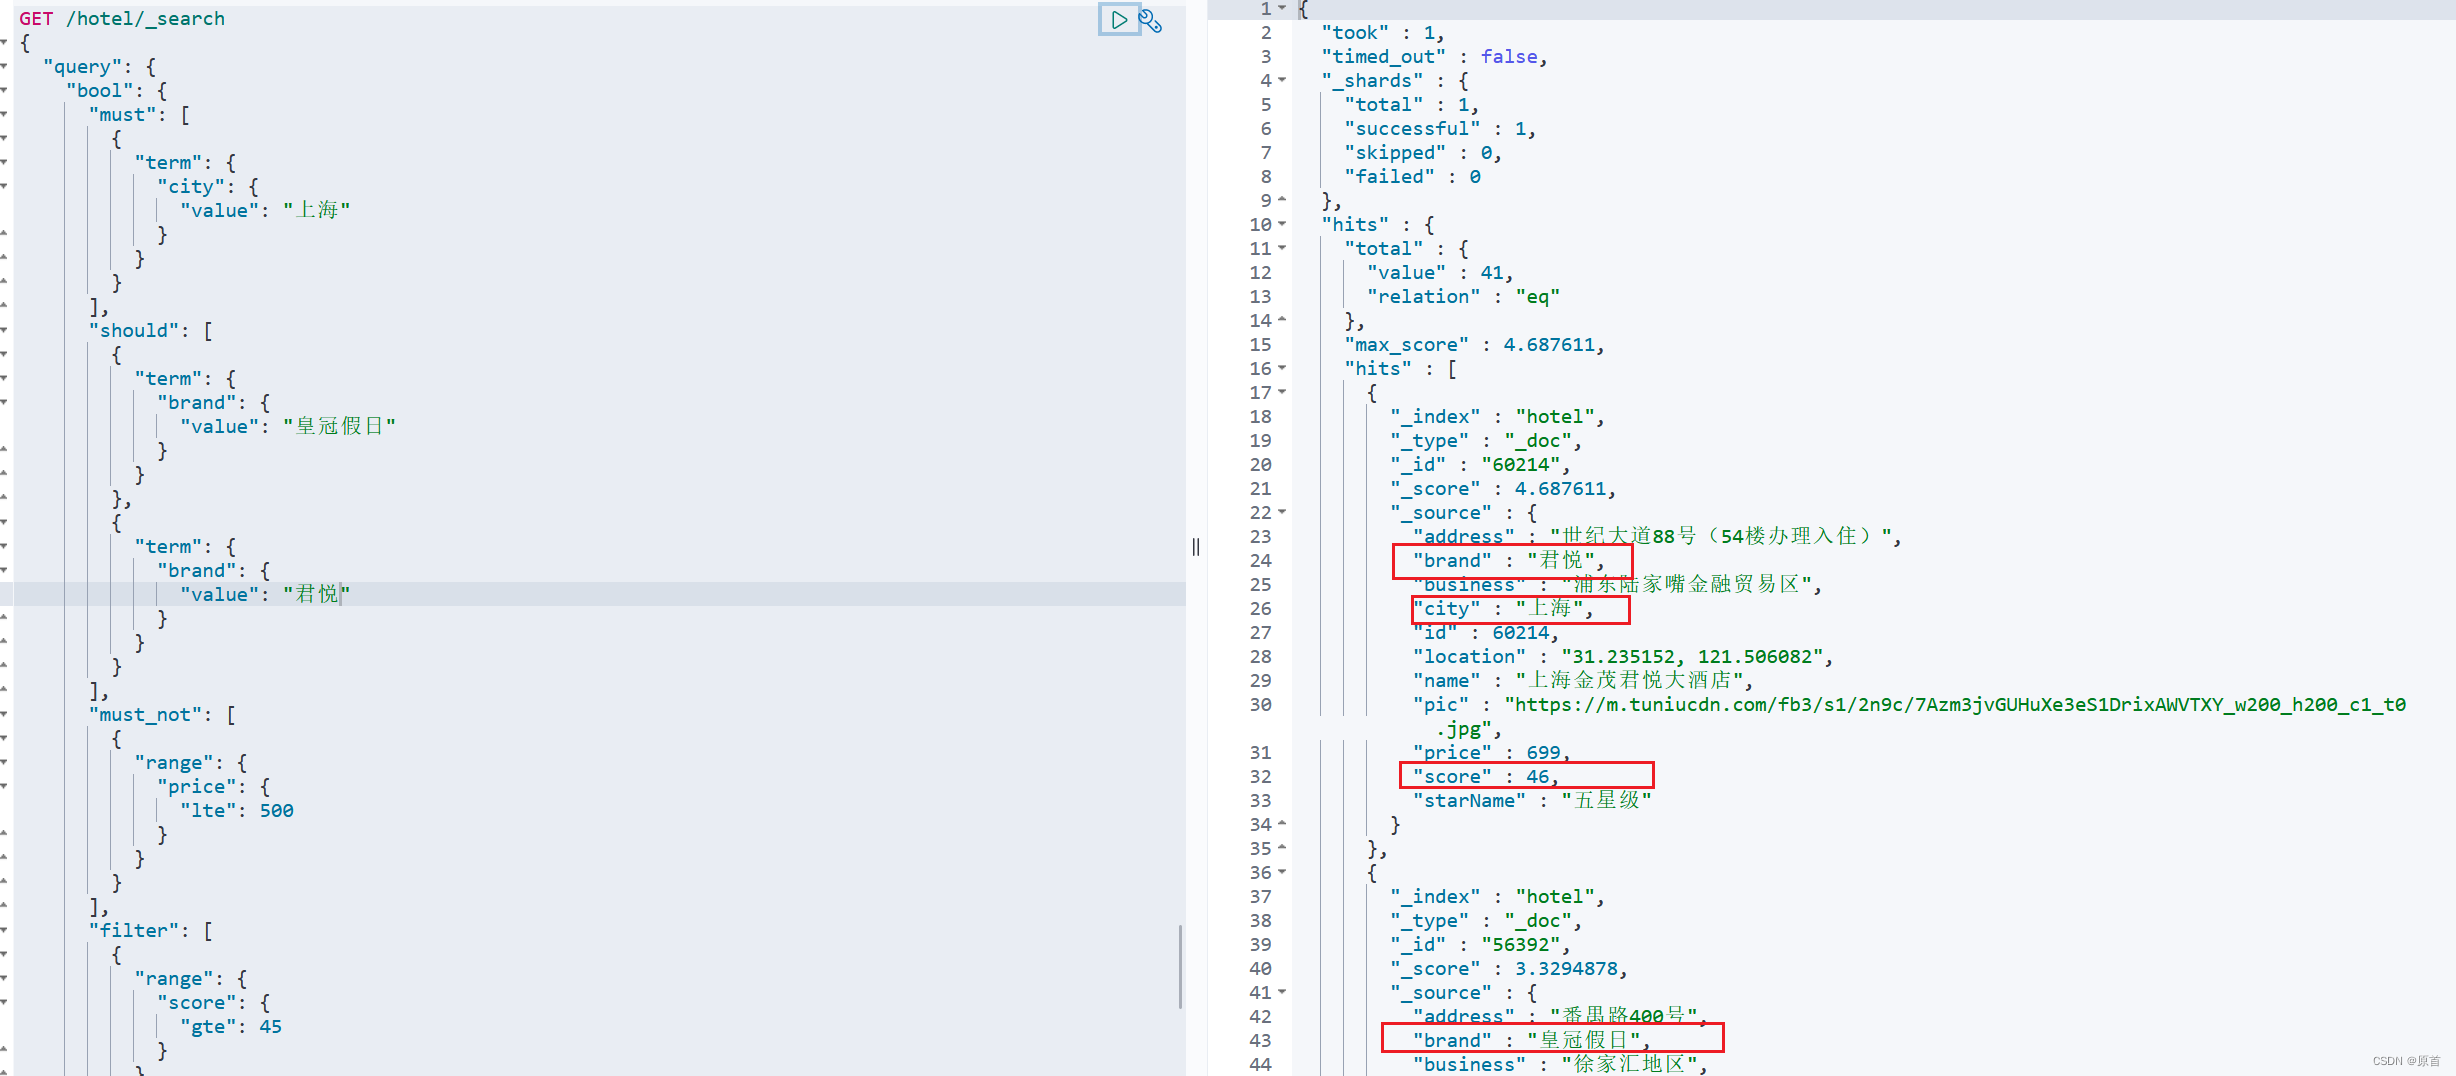Click the "location" coordinates line
Screen dimensions: 2456x1076
[x=1622, y=657]
